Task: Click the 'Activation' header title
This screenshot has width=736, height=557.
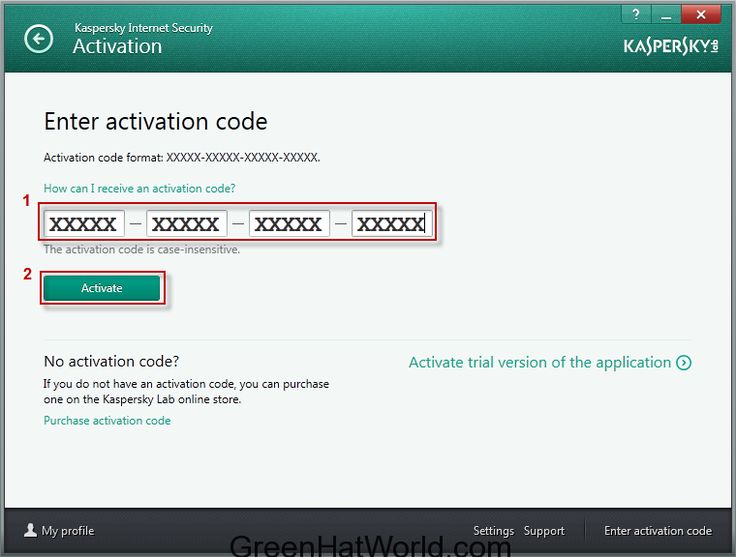Action: (117, 46)
